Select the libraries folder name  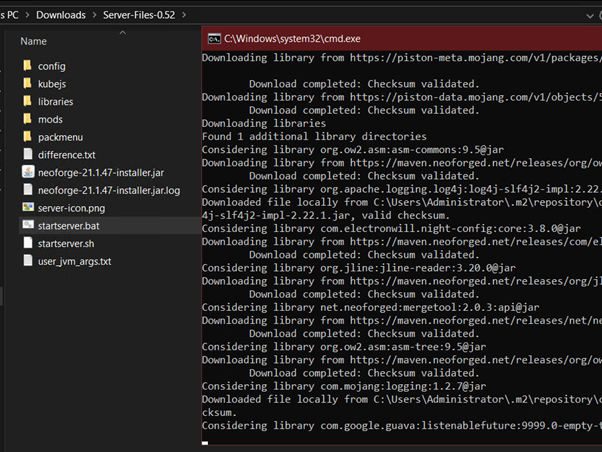(x=55, y=102)
